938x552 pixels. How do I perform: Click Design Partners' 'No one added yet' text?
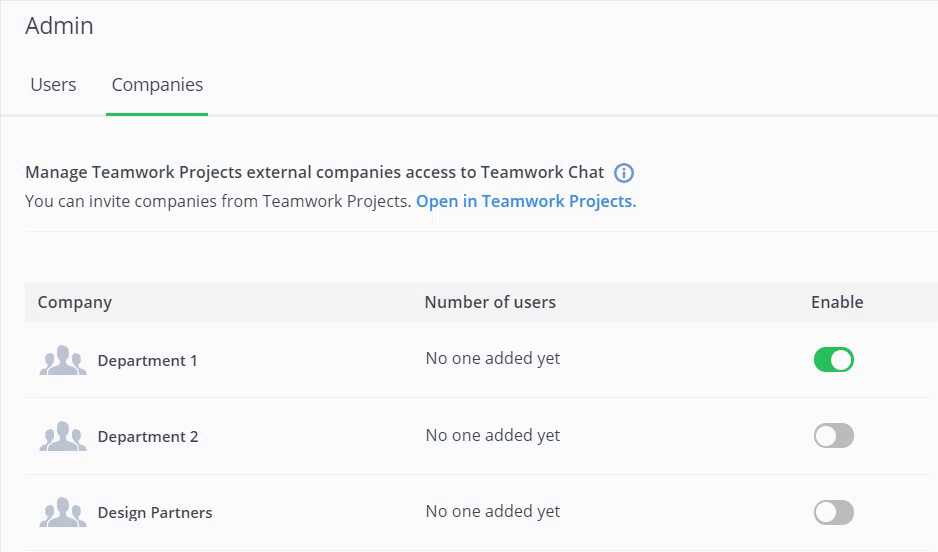[x=492, y=511]
